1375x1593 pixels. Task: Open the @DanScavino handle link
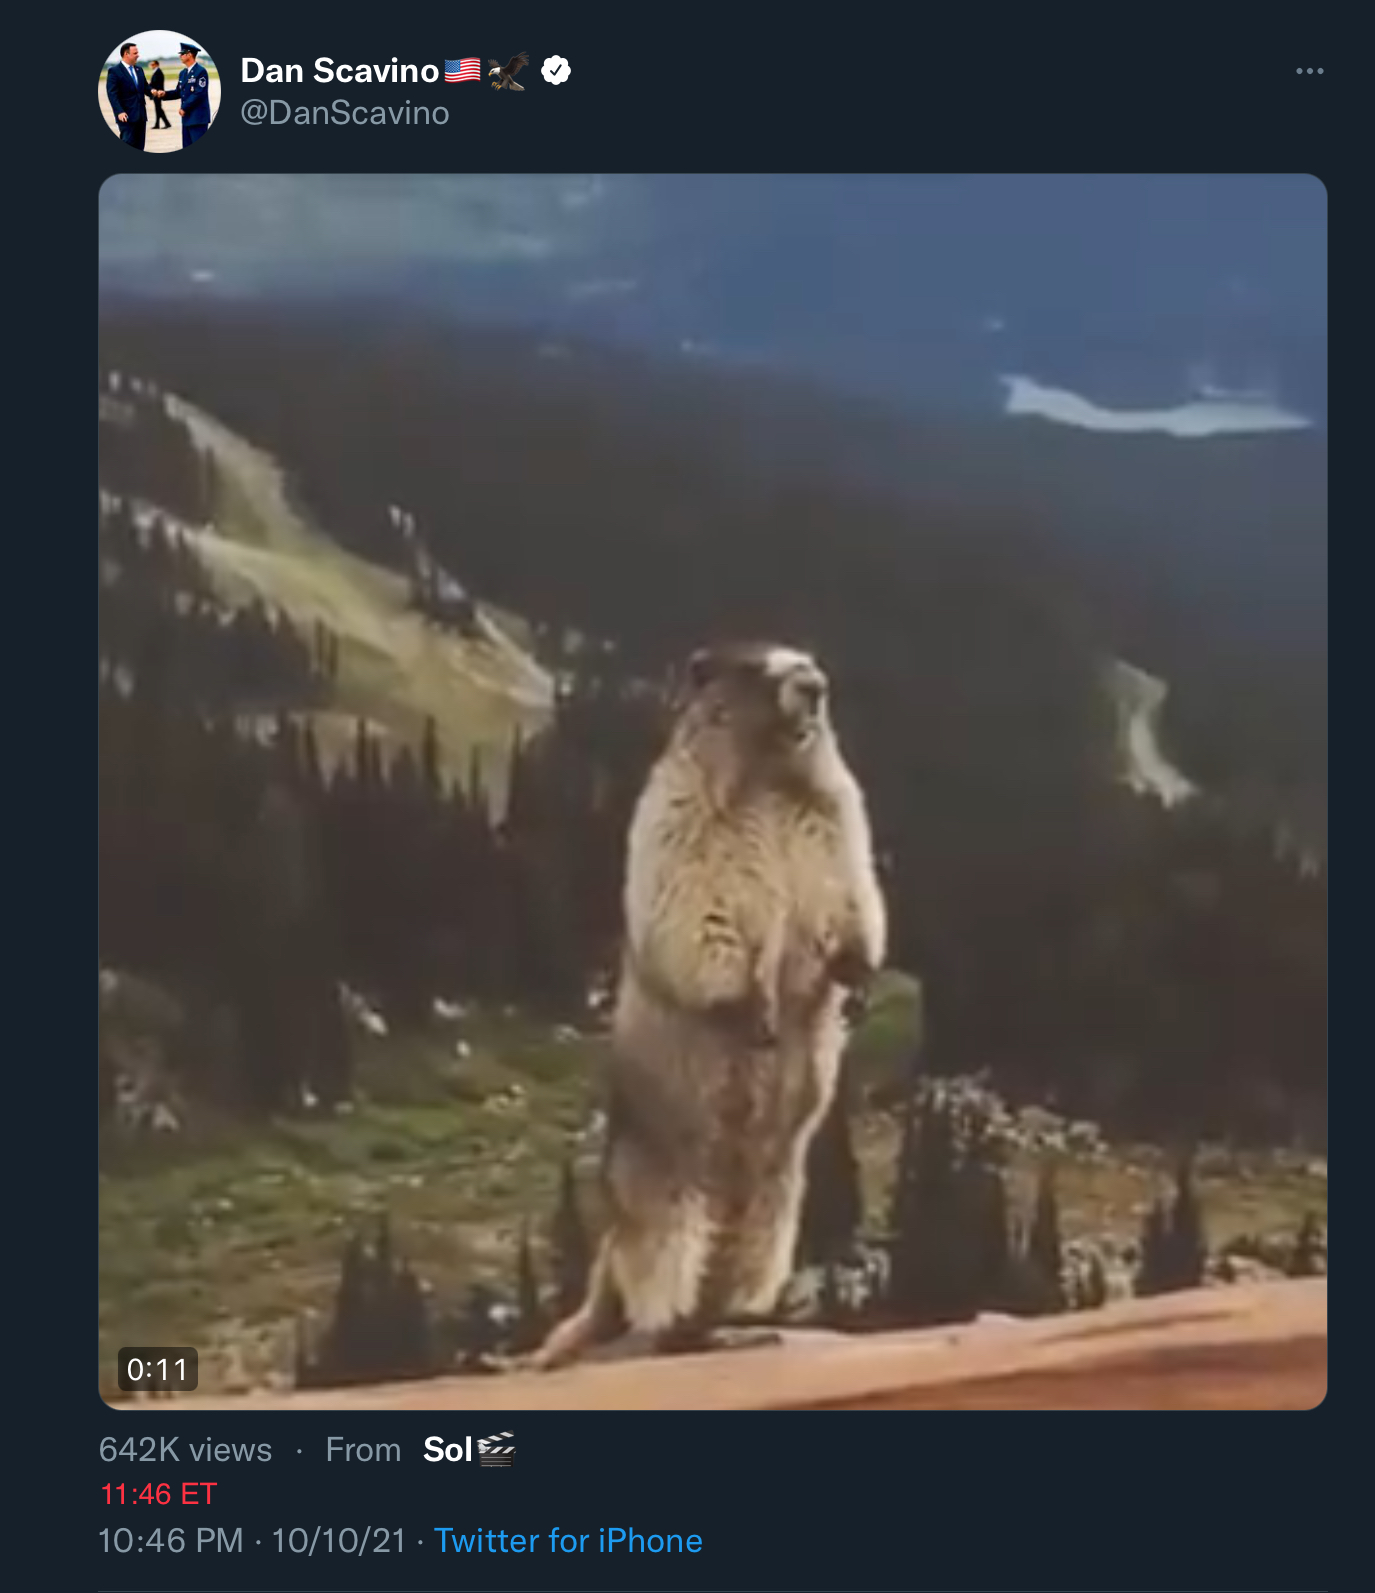tap(345, 113)
